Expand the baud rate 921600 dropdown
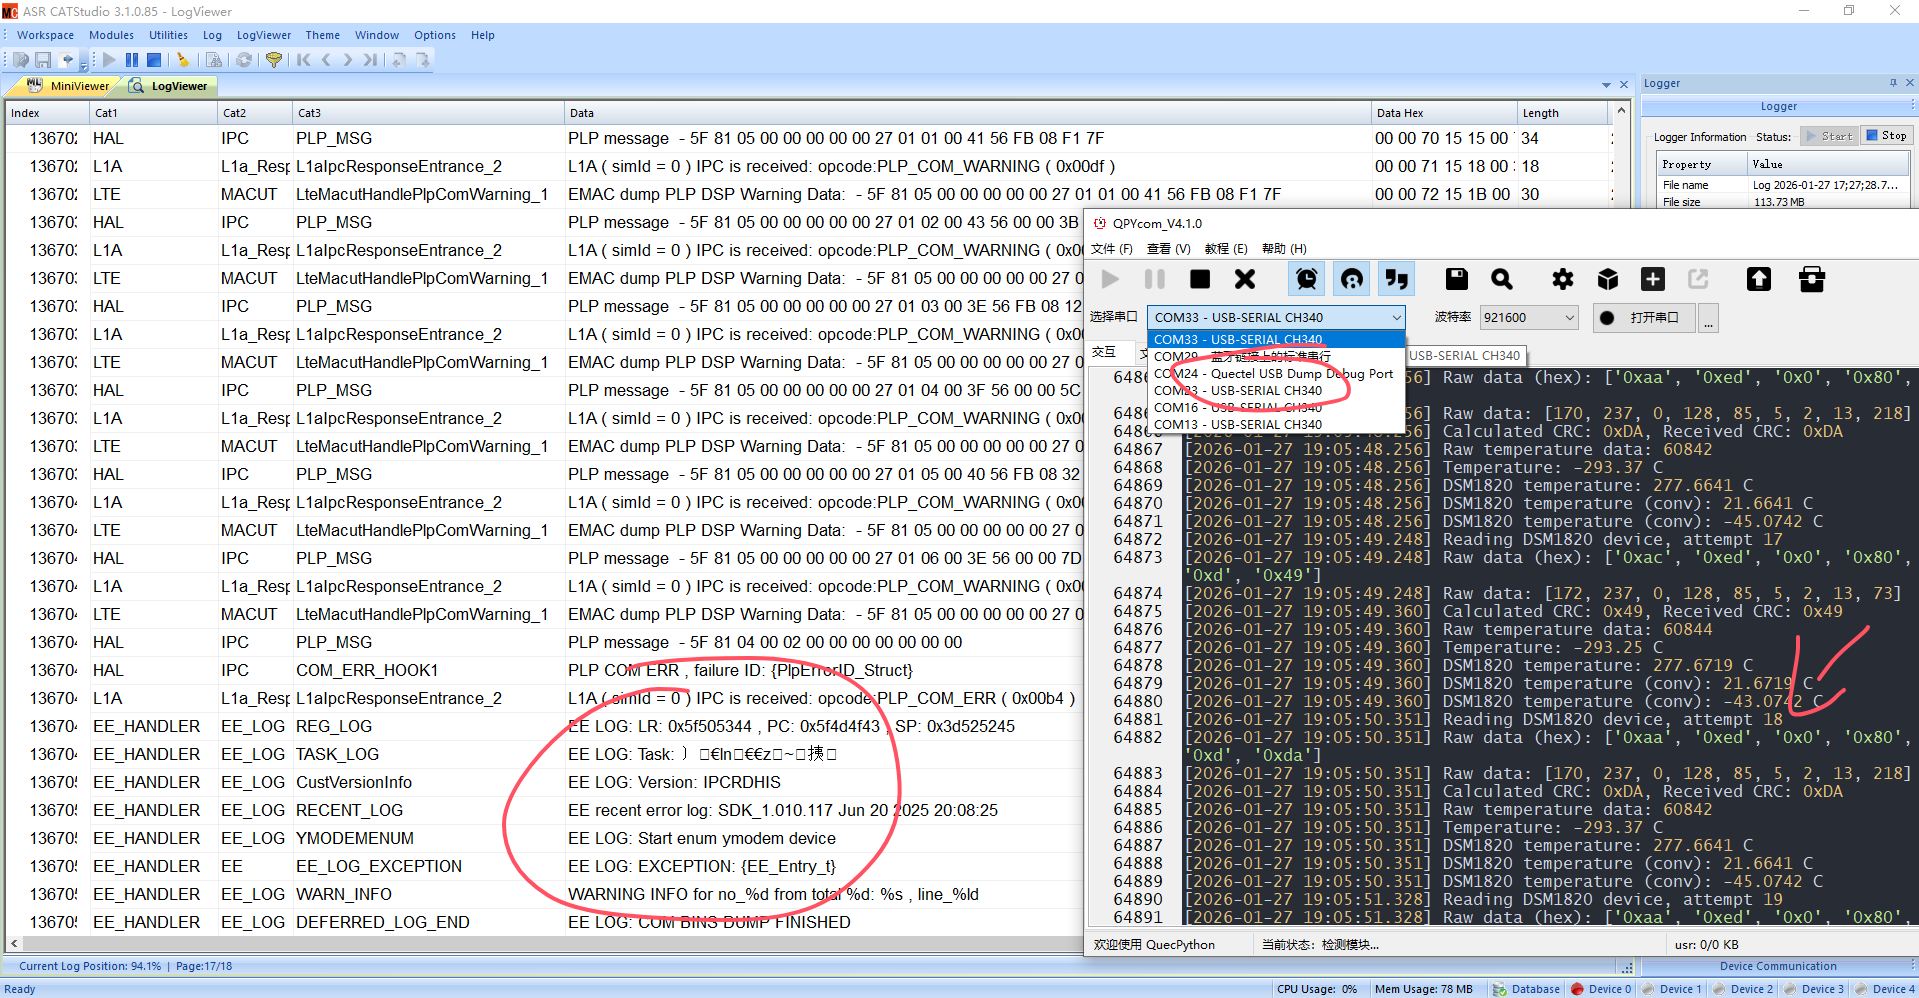Screen dimensions: 1919x998 [x=1569, y=318]
